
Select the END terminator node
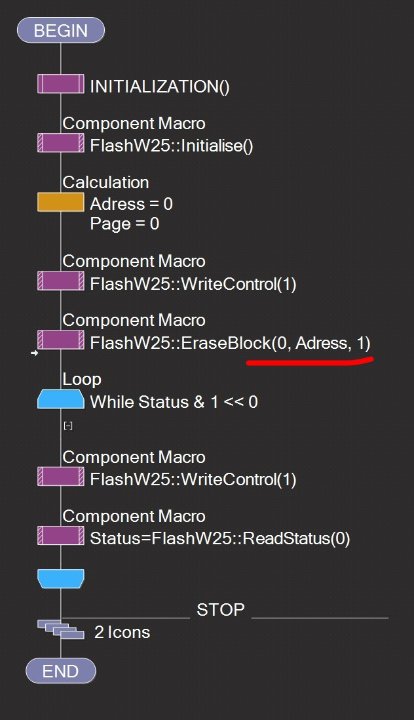[x=61, y=671]
